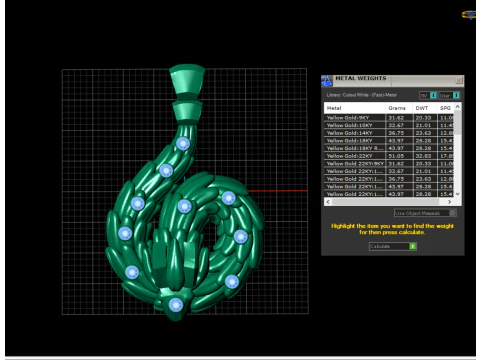Click the table's scroll up arrow
The image size is (480, 360).
[x=458, y=107]
